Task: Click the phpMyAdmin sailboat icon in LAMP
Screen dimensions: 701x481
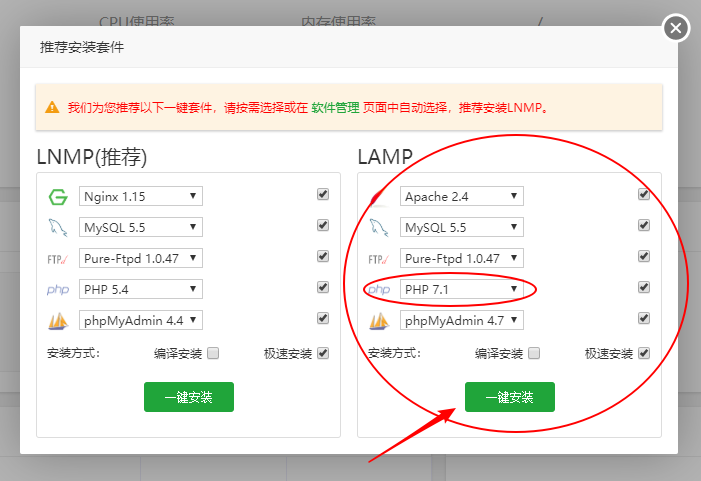Action: pos(379,321)
